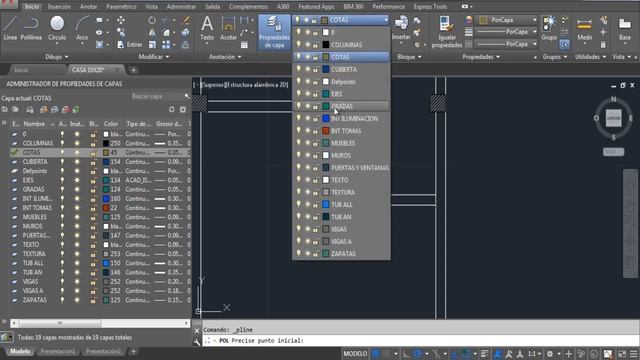This screenshot has width=640, height=360.
Task: Click the Buscar capa search field
Action: tap(157, 96)
